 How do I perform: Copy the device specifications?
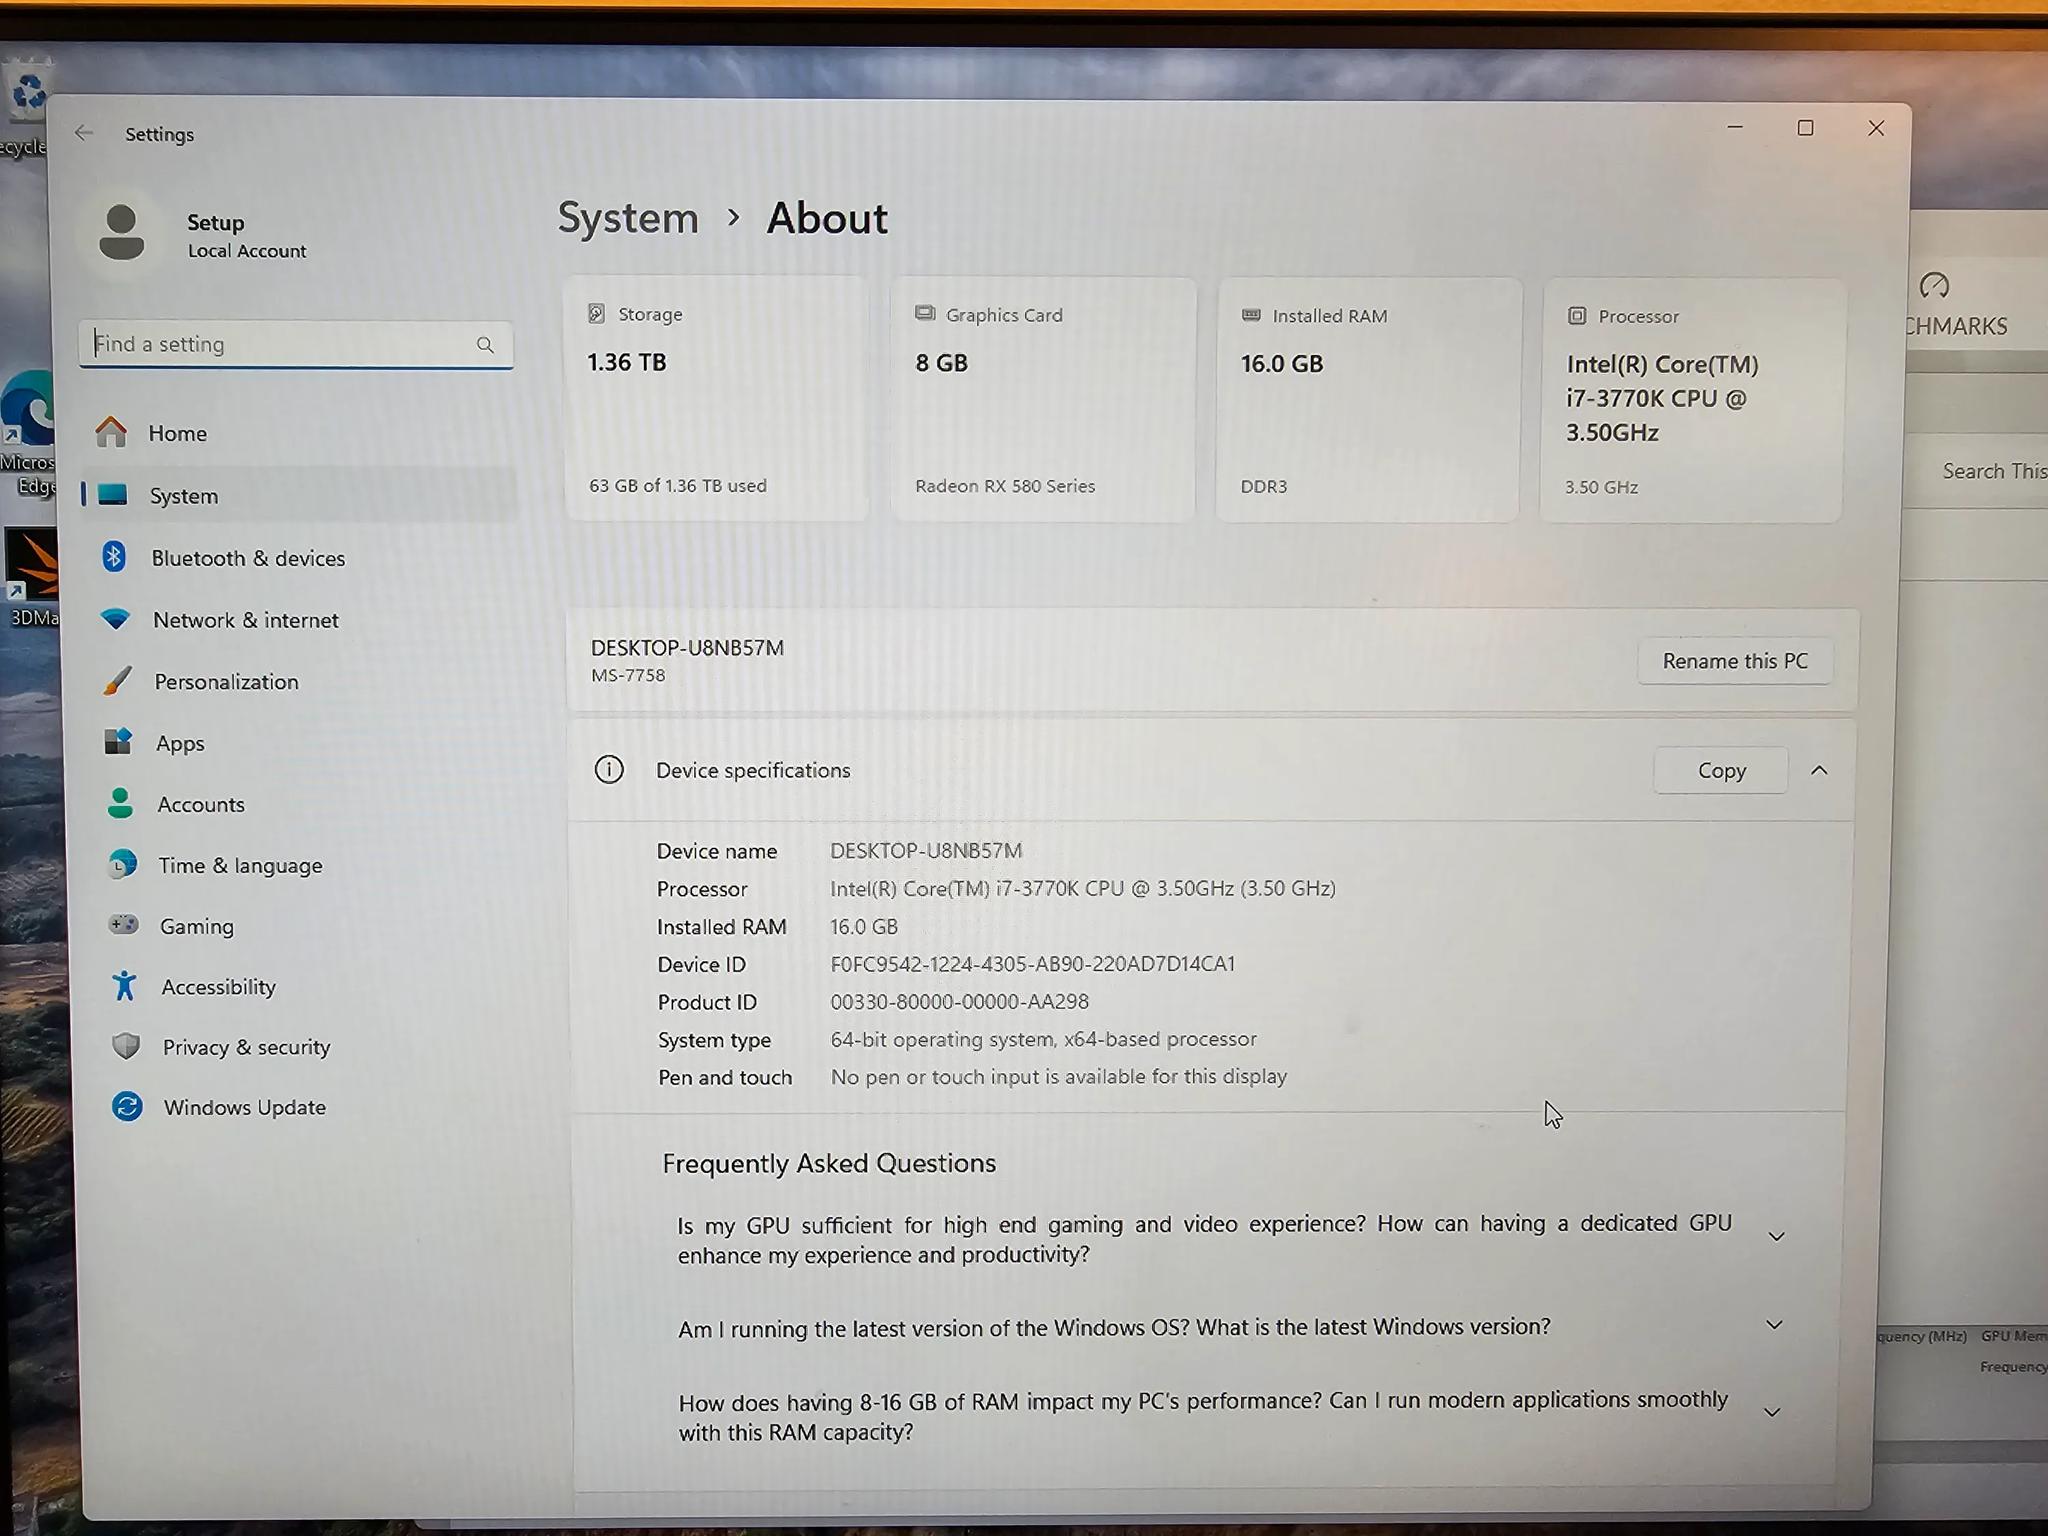1721,770
